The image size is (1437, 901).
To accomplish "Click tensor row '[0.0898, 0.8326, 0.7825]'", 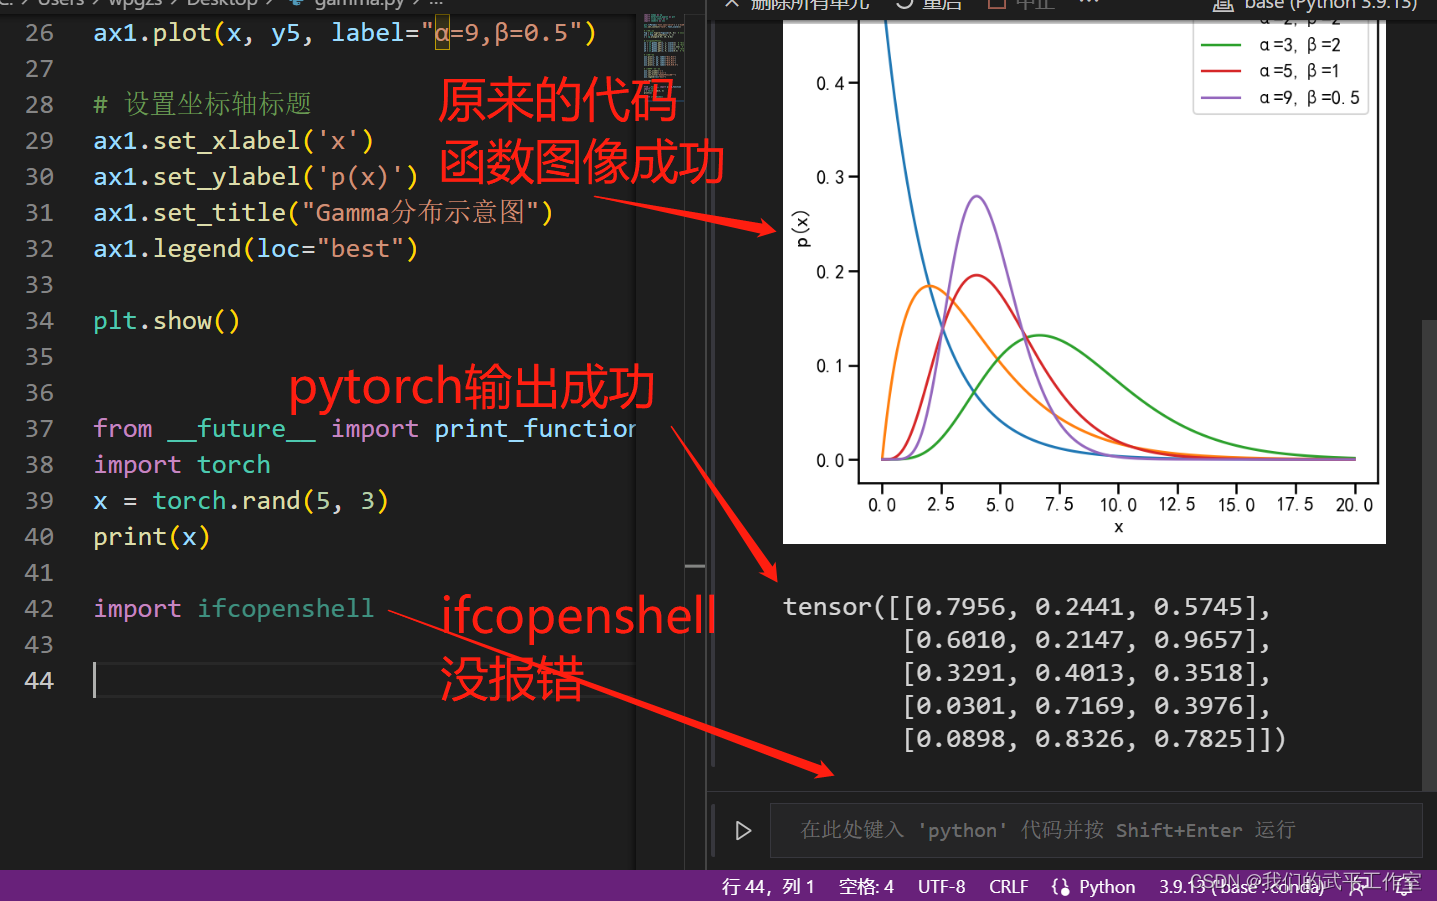I will [x=1094, y=739].
